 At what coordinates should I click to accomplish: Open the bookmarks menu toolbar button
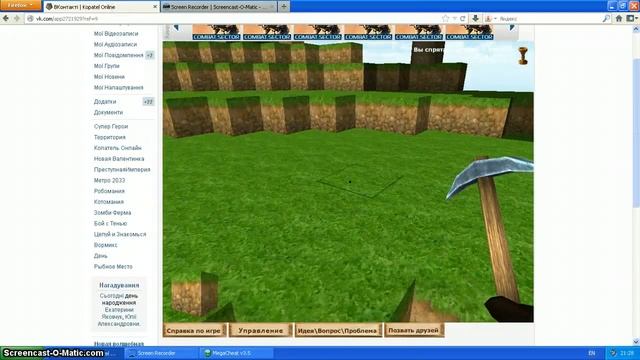(x=632, y=18)
